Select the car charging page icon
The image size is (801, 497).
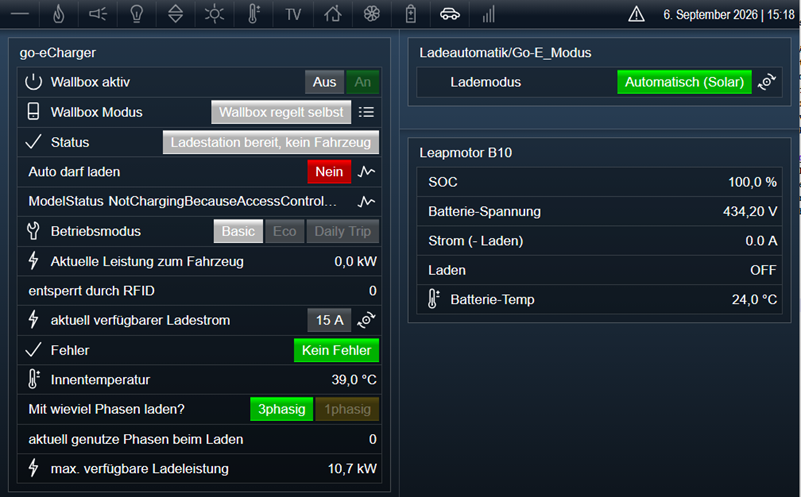click(450, 14)
